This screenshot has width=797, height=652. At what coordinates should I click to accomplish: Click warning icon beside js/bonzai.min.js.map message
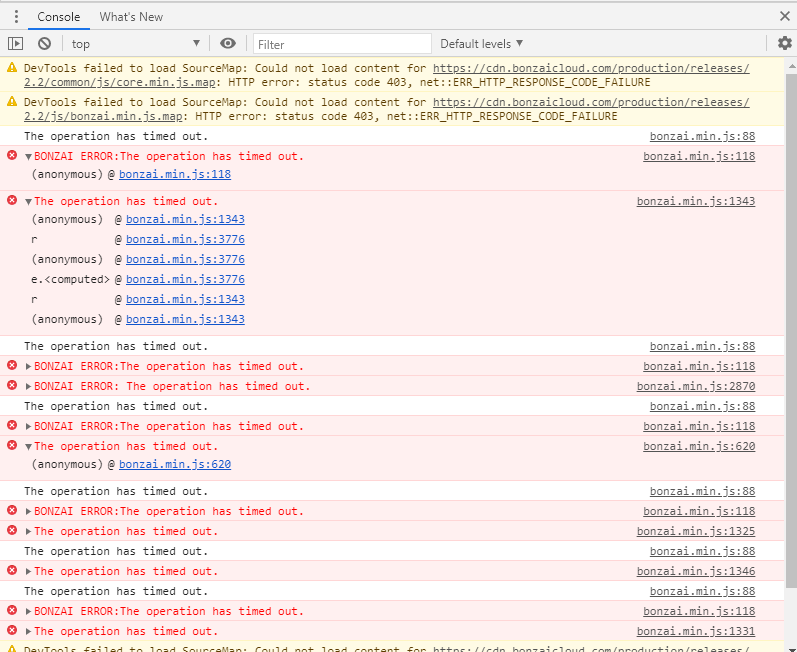click(x=12, y=101)
